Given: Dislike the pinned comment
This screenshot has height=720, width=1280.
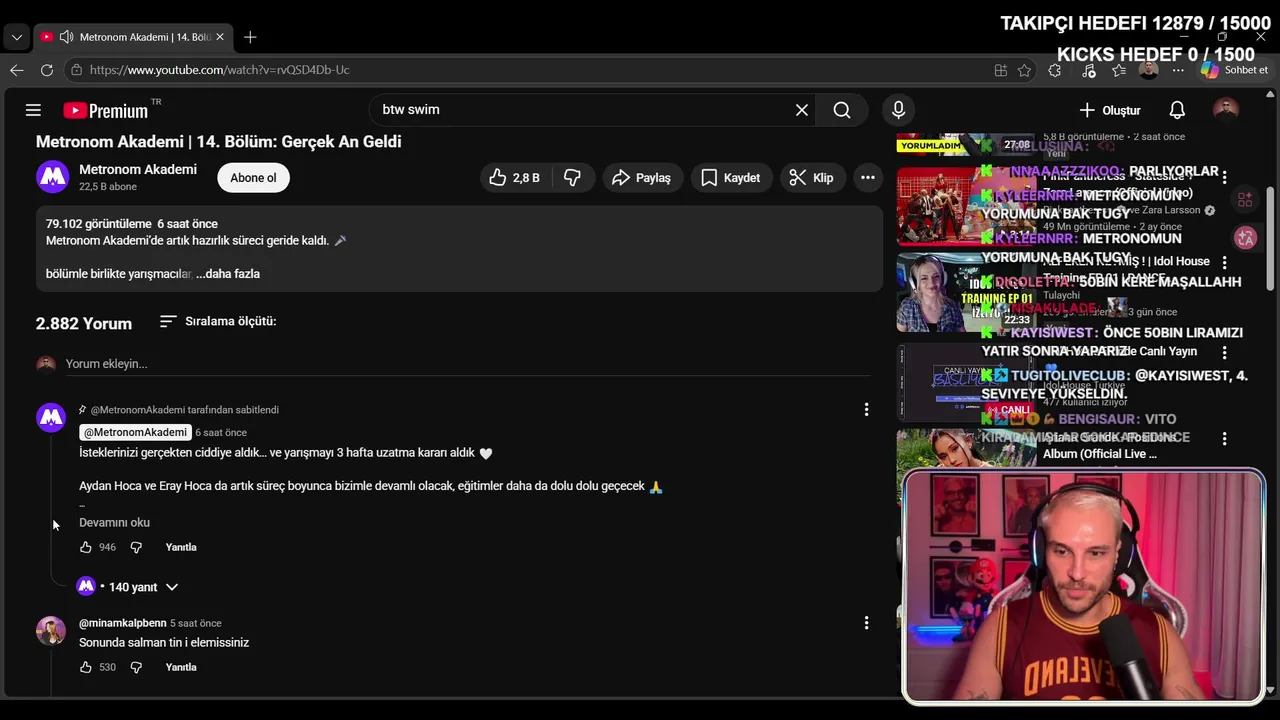Looking at the screenshot, I should pyautogui.click(x=136, y=547).
